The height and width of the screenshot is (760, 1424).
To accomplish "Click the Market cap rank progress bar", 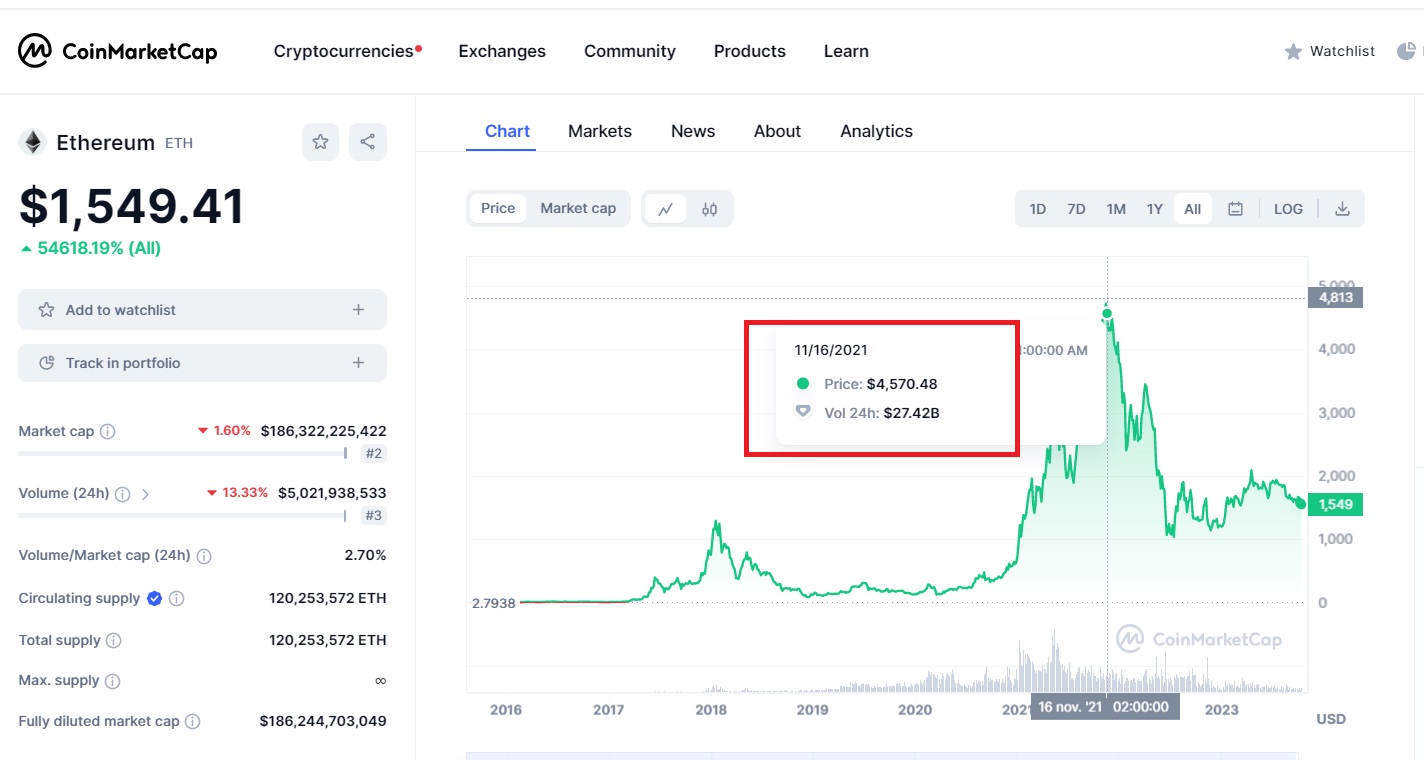I will (182, 454).
